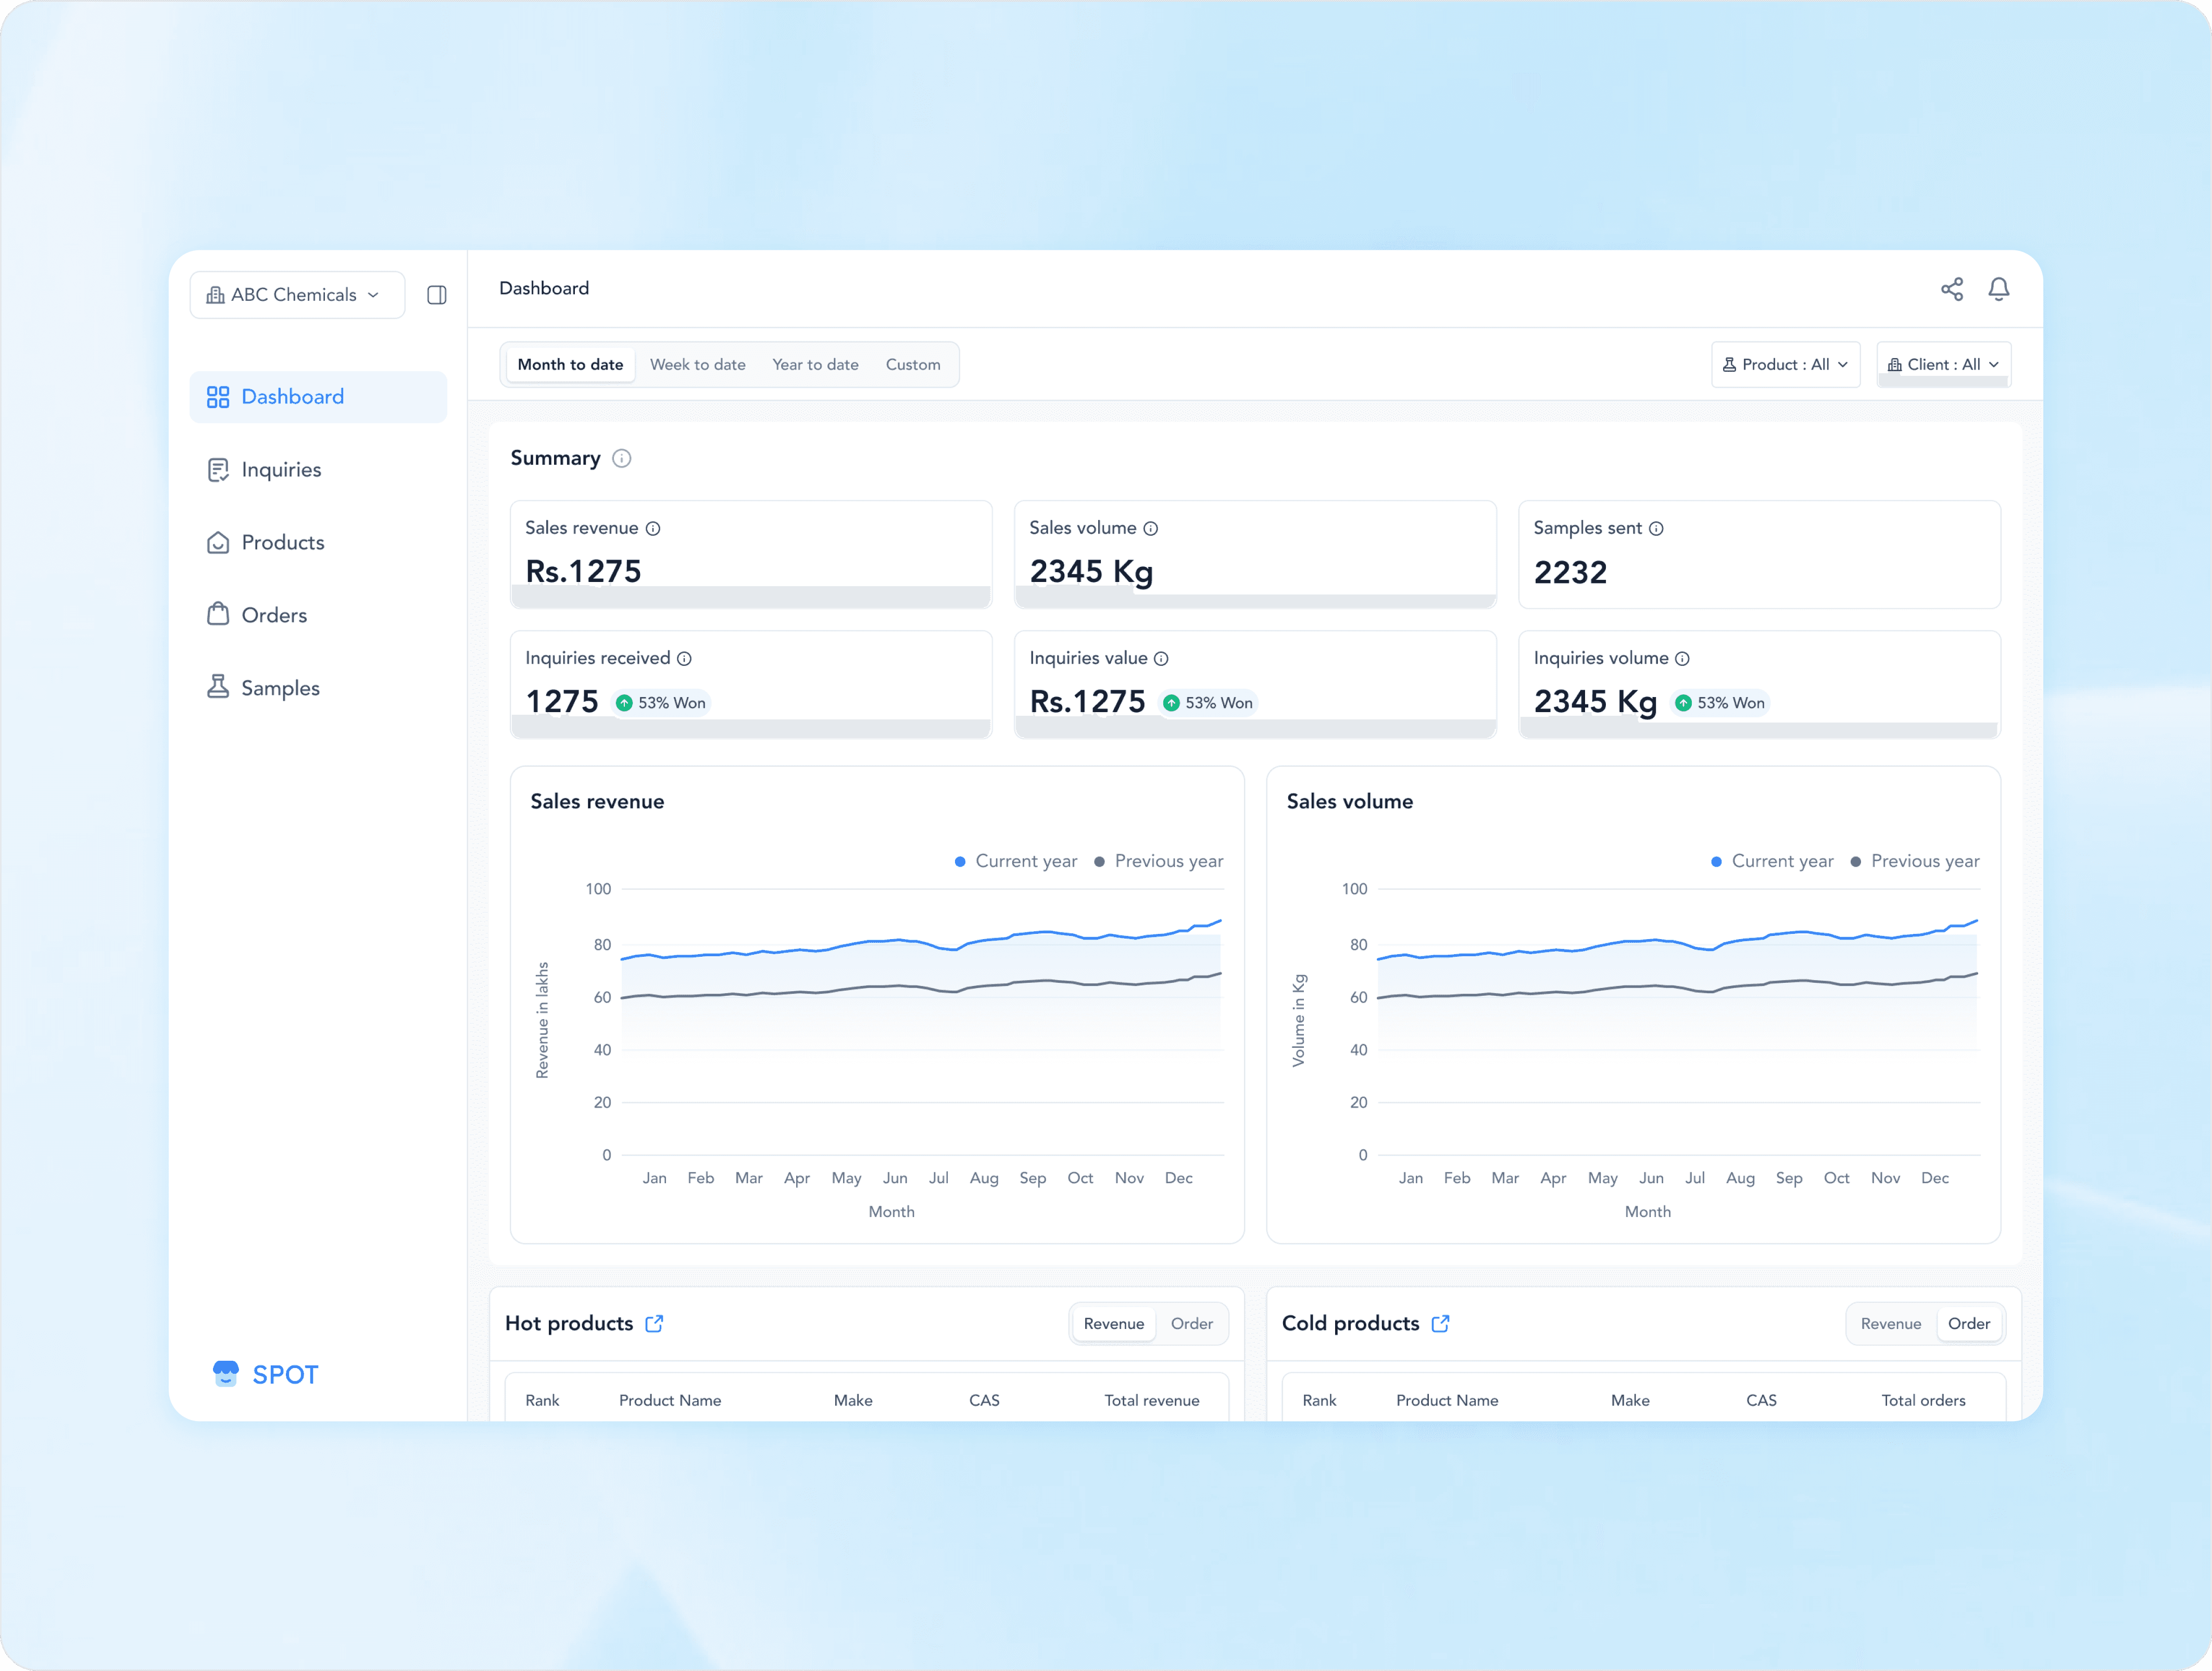The width and height of the screenshot is (2212, 1671).
Task: Toggle Current year legend in Sales volume
Action: point(1771,861)
